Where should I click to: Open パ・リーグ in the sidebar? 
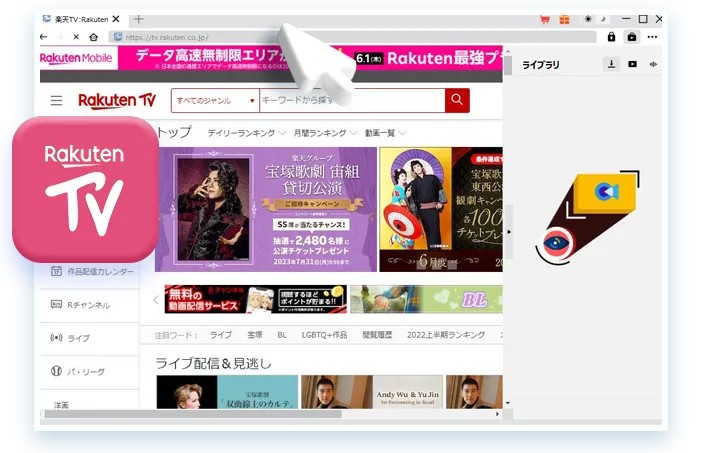pyautogui.click(x=89, y=372)
